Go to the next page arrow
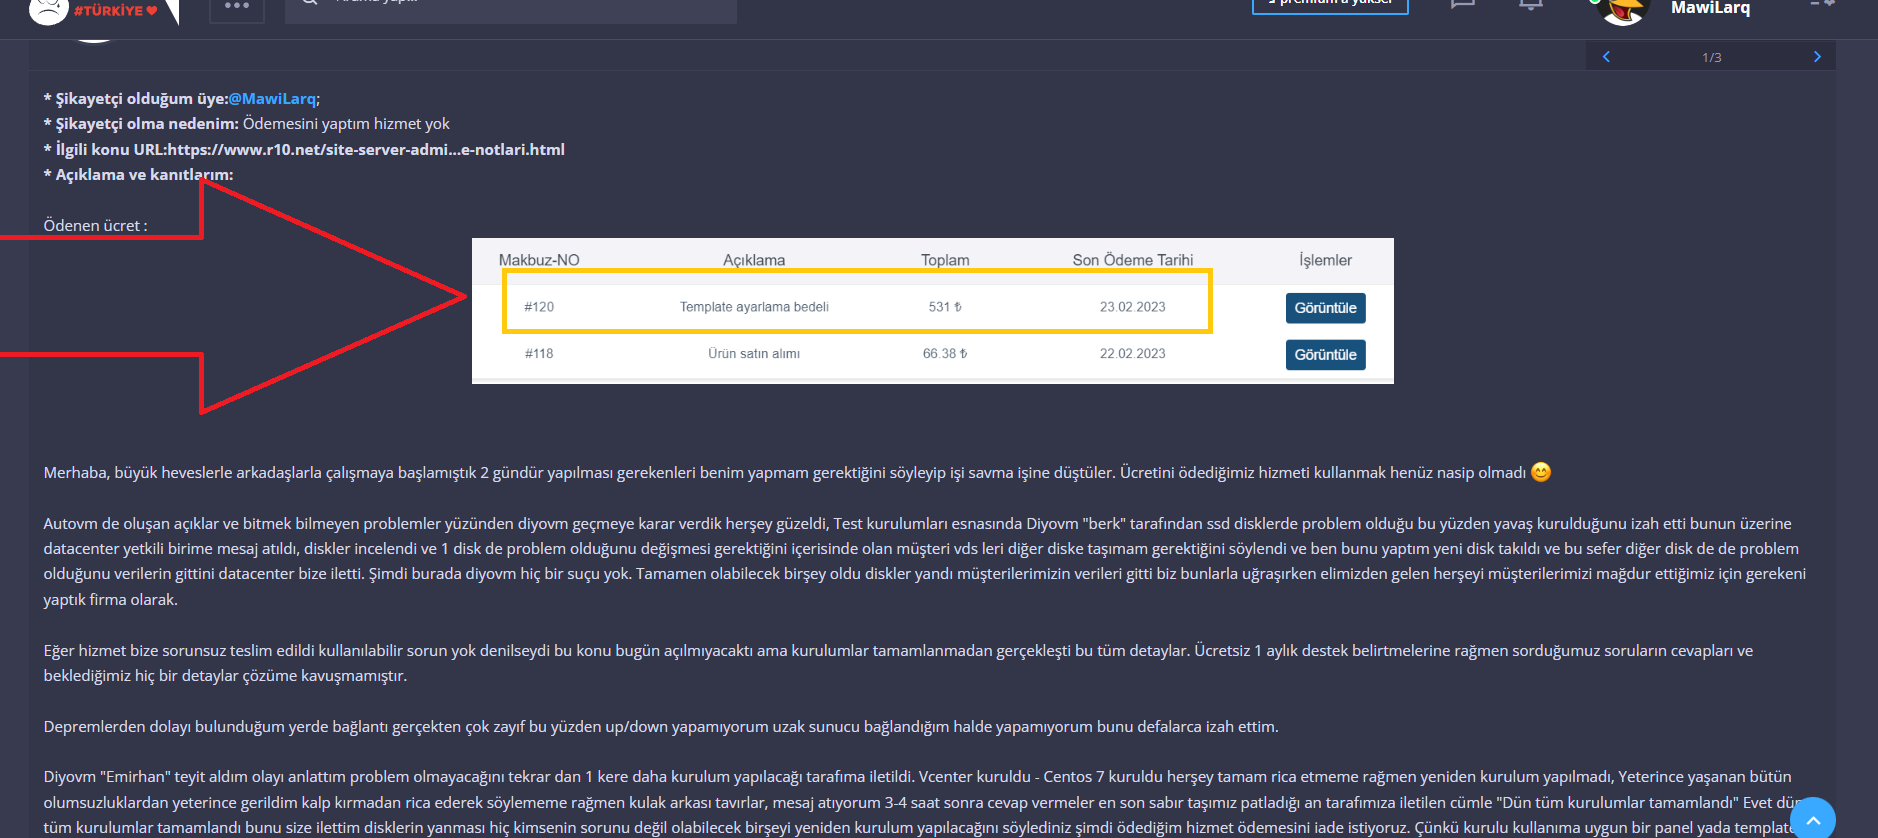Viewport: 1878px width, 838px height. pos(1817,57)
